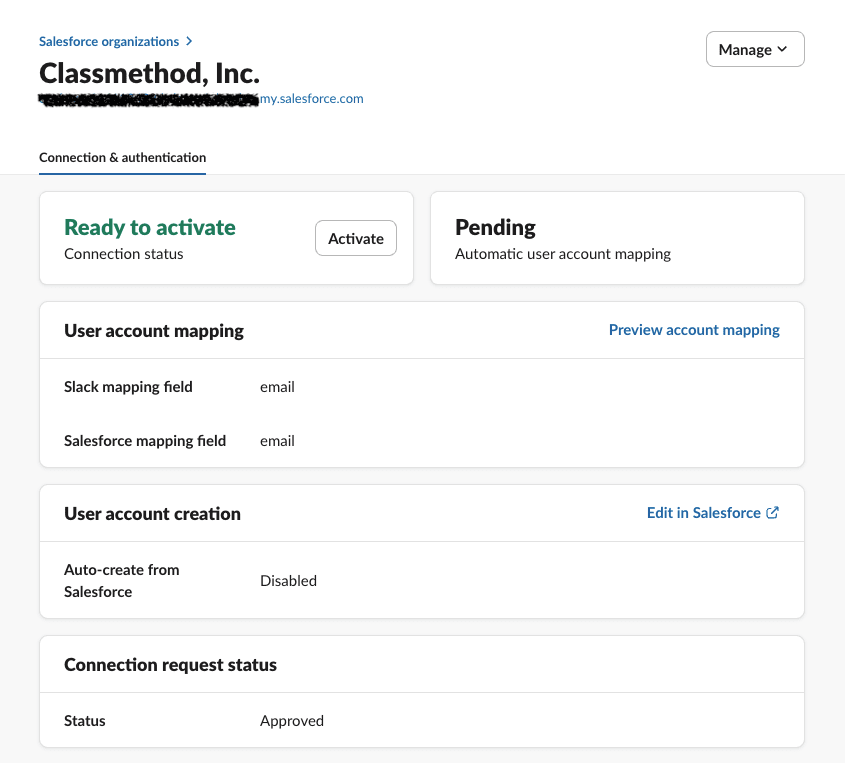Select the Connection & authentication tab

click(x=122, y=157)
